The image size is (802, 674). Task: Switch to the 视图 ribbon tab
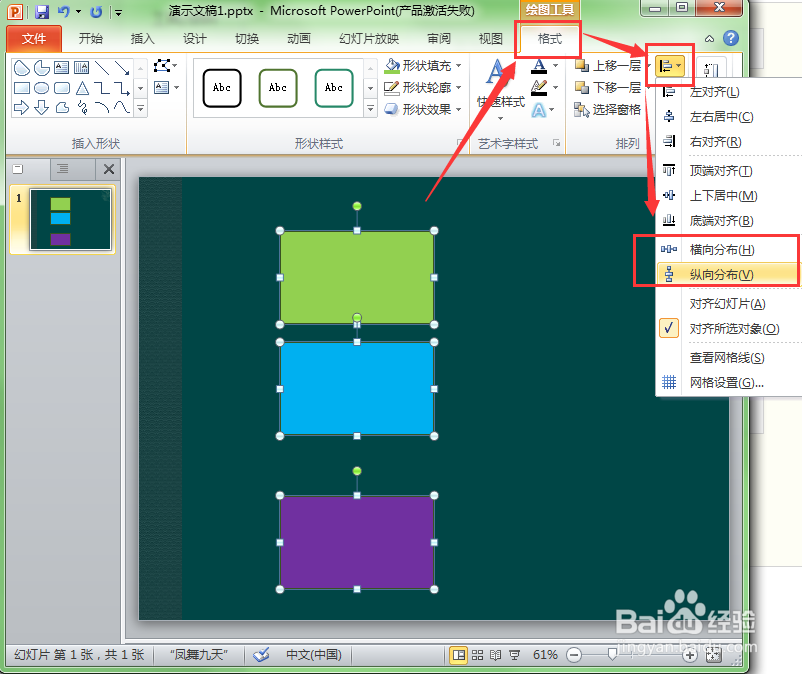pos(491,39)
